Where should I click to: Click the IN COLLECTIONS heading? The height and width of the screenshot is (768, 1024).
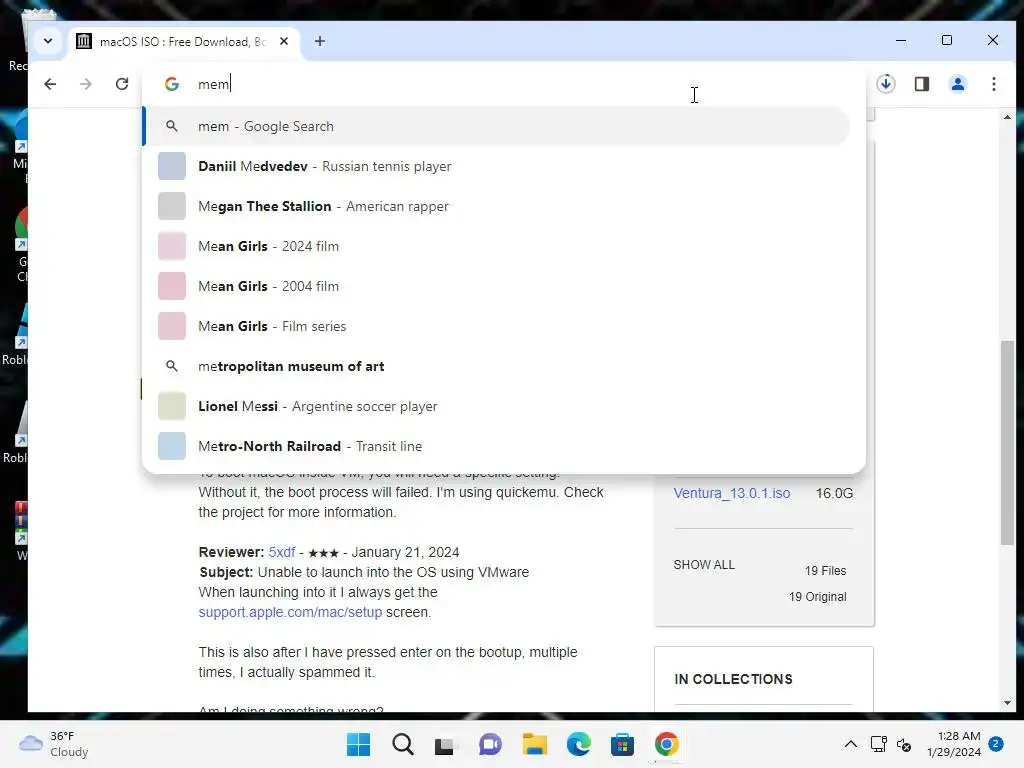(733, 679)
